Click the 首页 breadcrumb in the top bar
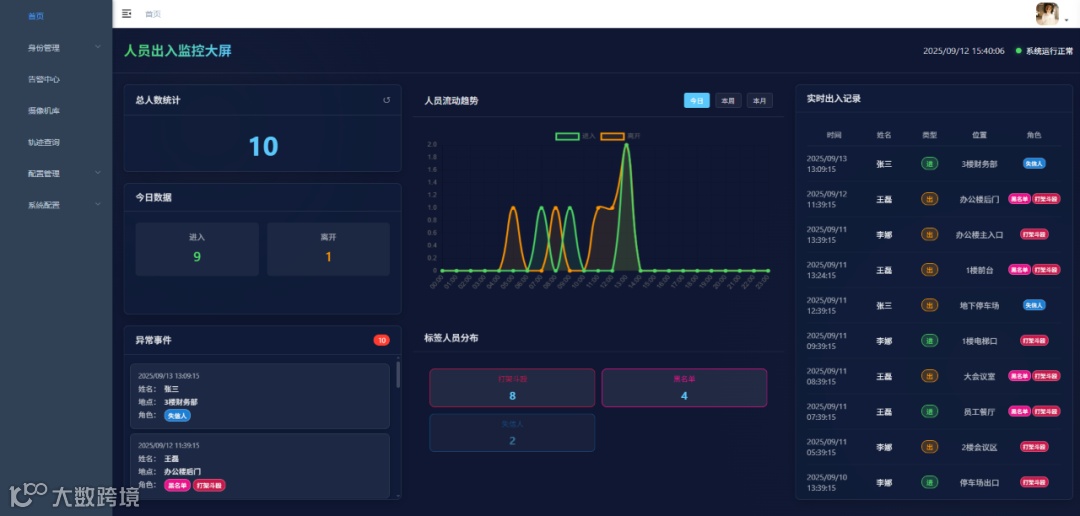Screen dimensions: 1080x516 point(153,14)
